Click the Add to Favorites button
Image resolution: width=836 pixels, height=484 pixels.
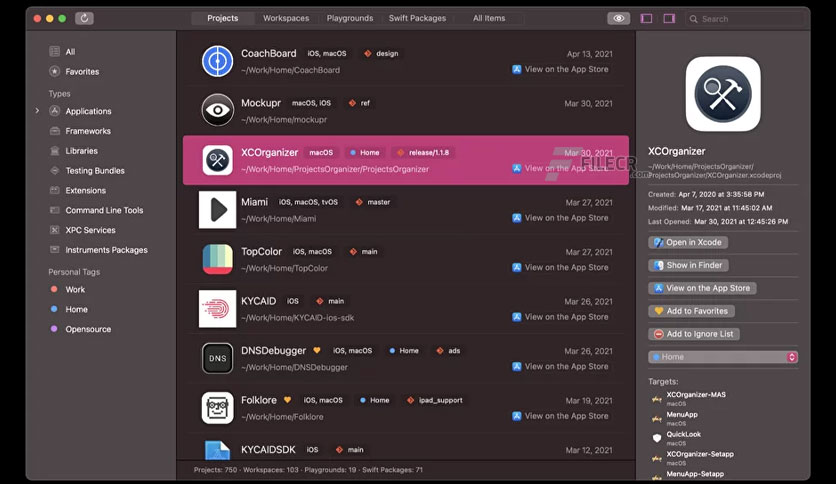pos(691,311)
